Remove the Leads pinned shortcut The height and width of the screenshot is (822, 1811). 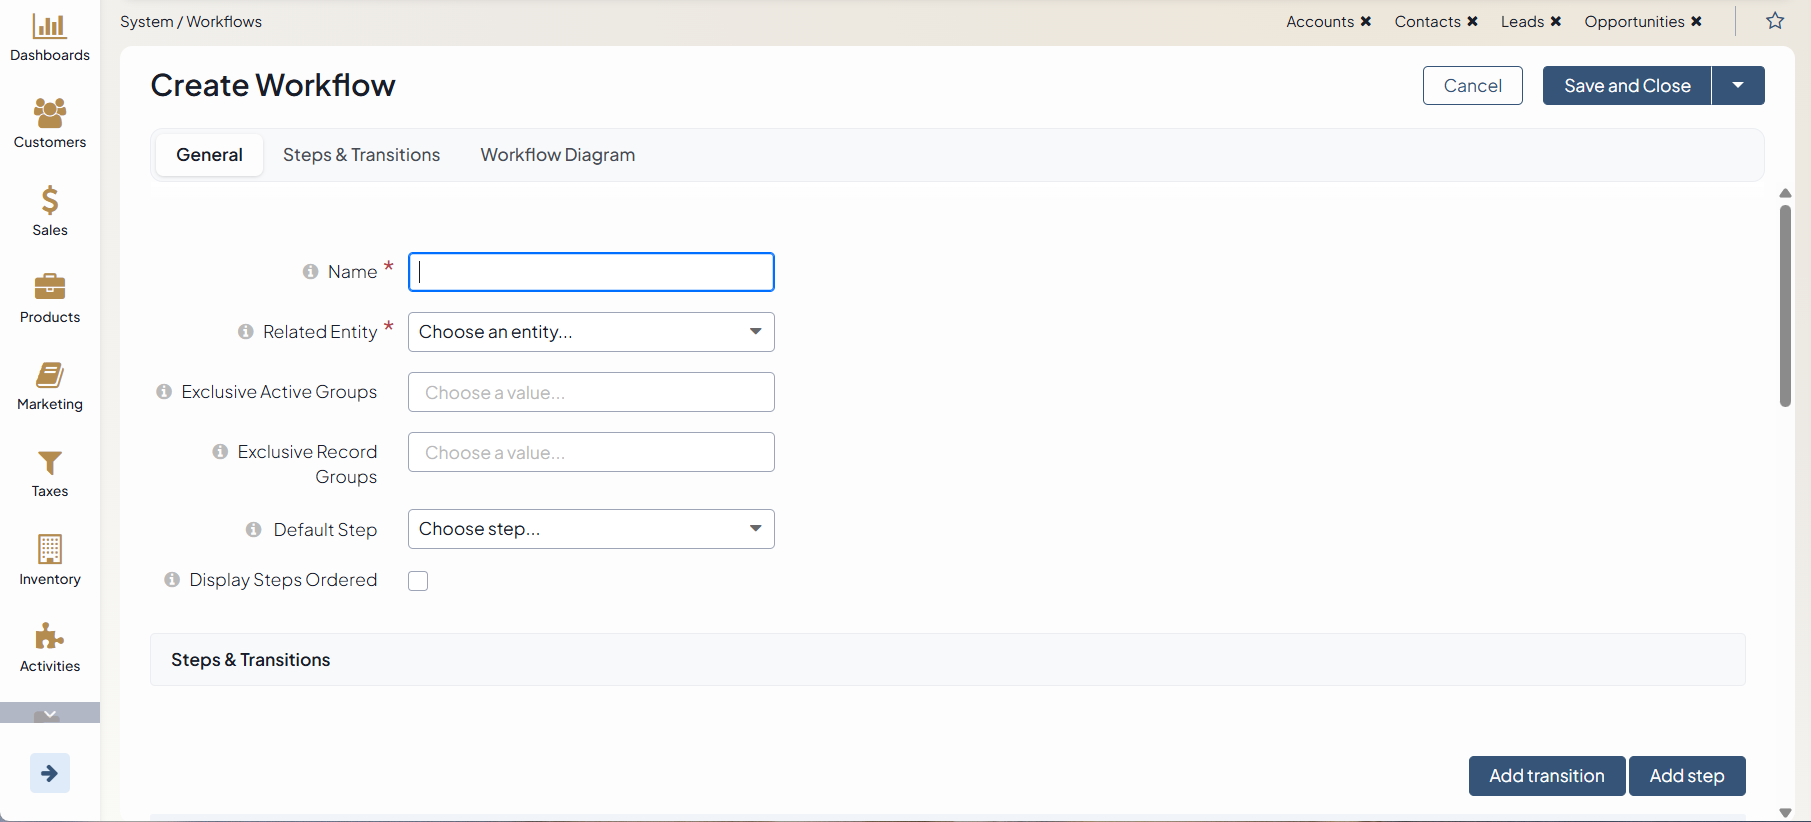[x=1556, y=22]
